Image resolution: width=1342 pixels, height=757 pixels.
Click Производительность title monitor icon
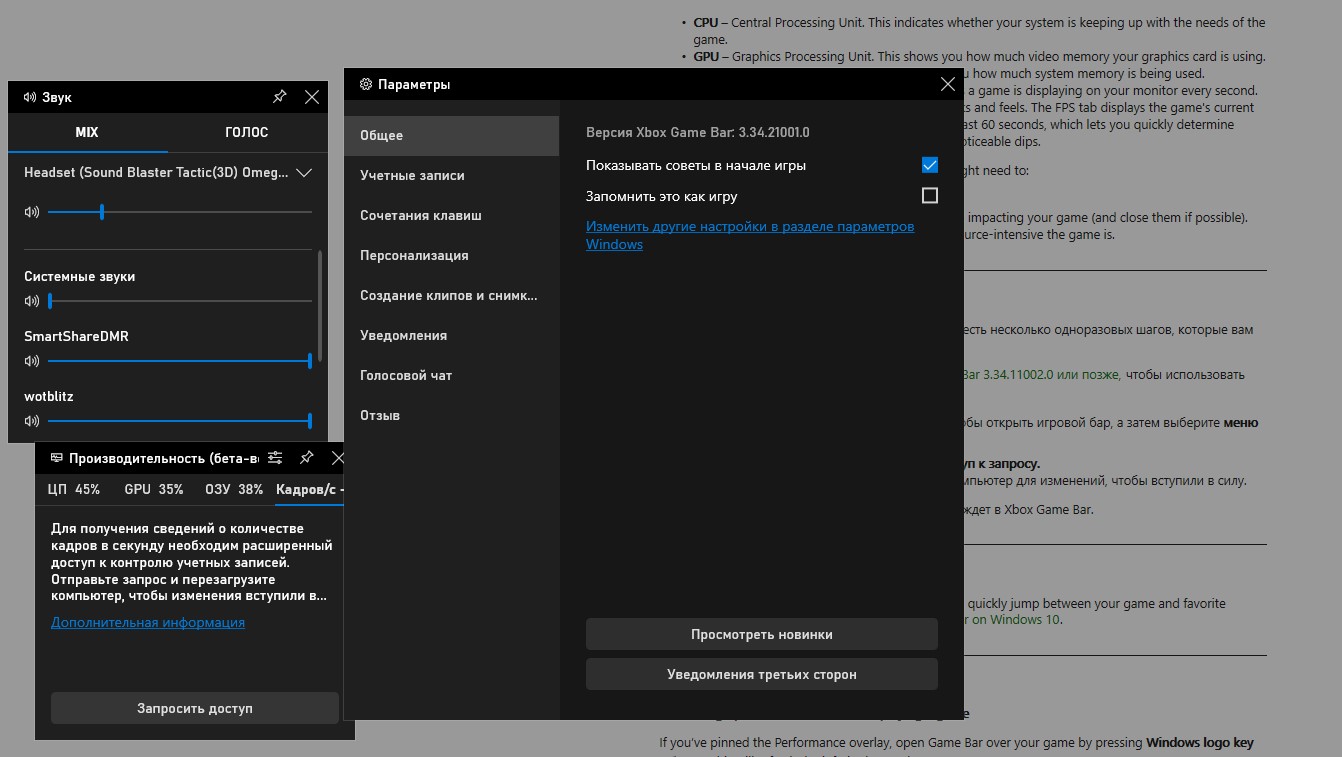point(56,458)
